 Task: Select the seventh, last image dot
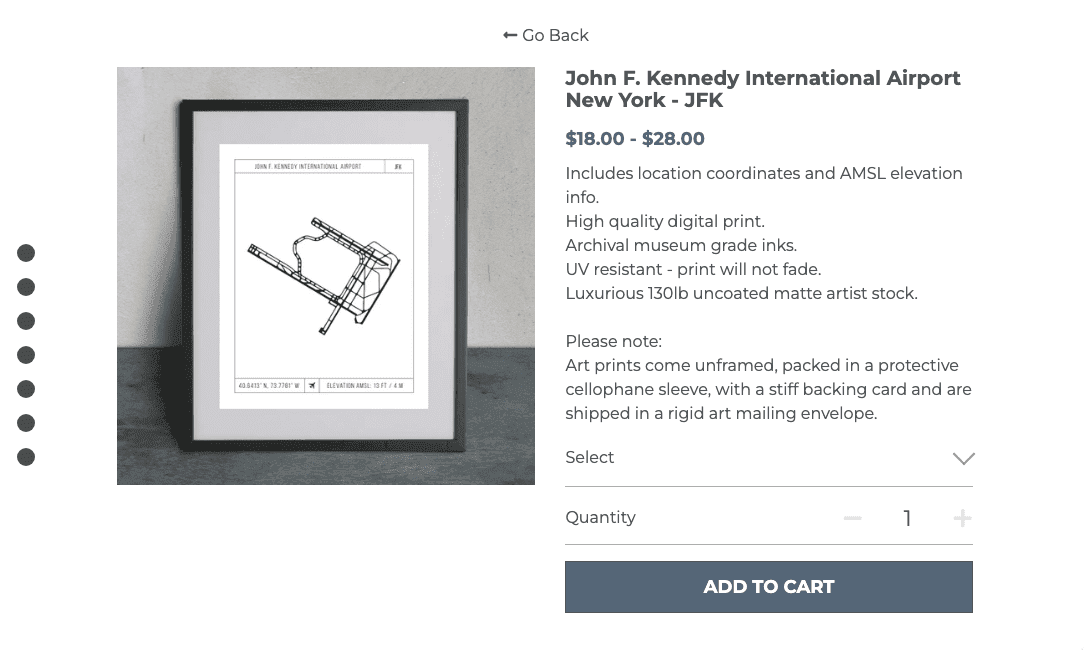[26, 457]
